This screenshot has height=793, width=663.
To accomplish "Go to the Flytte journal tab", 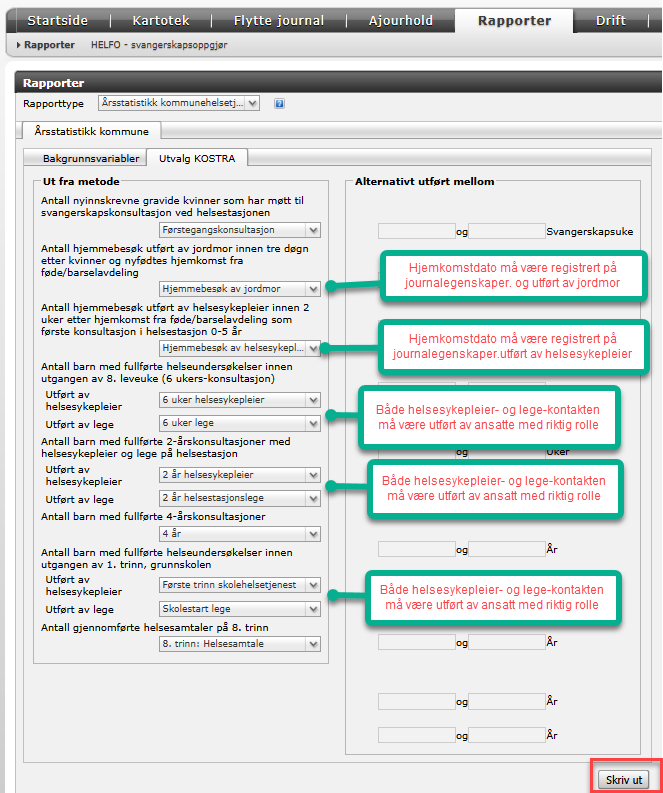I will point(279,20).
